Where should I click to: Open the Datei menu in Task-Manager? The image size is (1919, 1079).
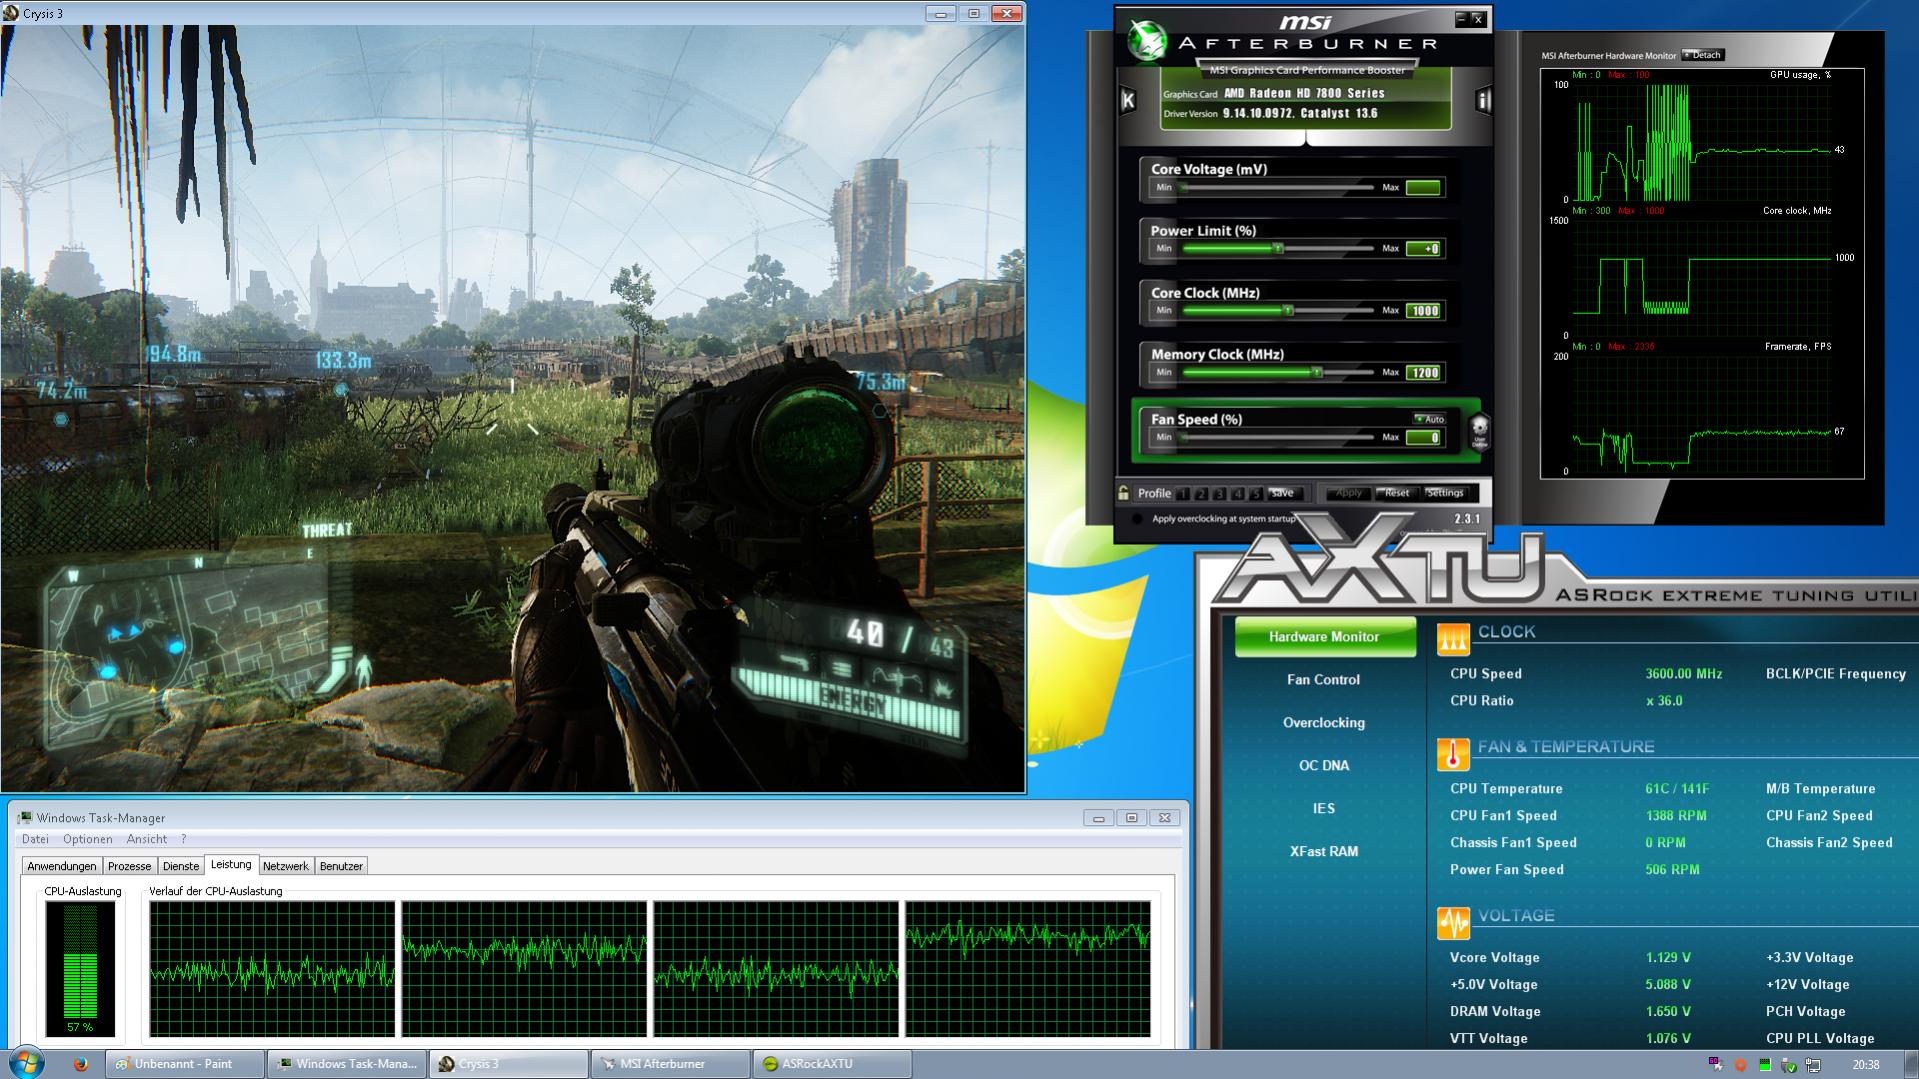point(35,839)
